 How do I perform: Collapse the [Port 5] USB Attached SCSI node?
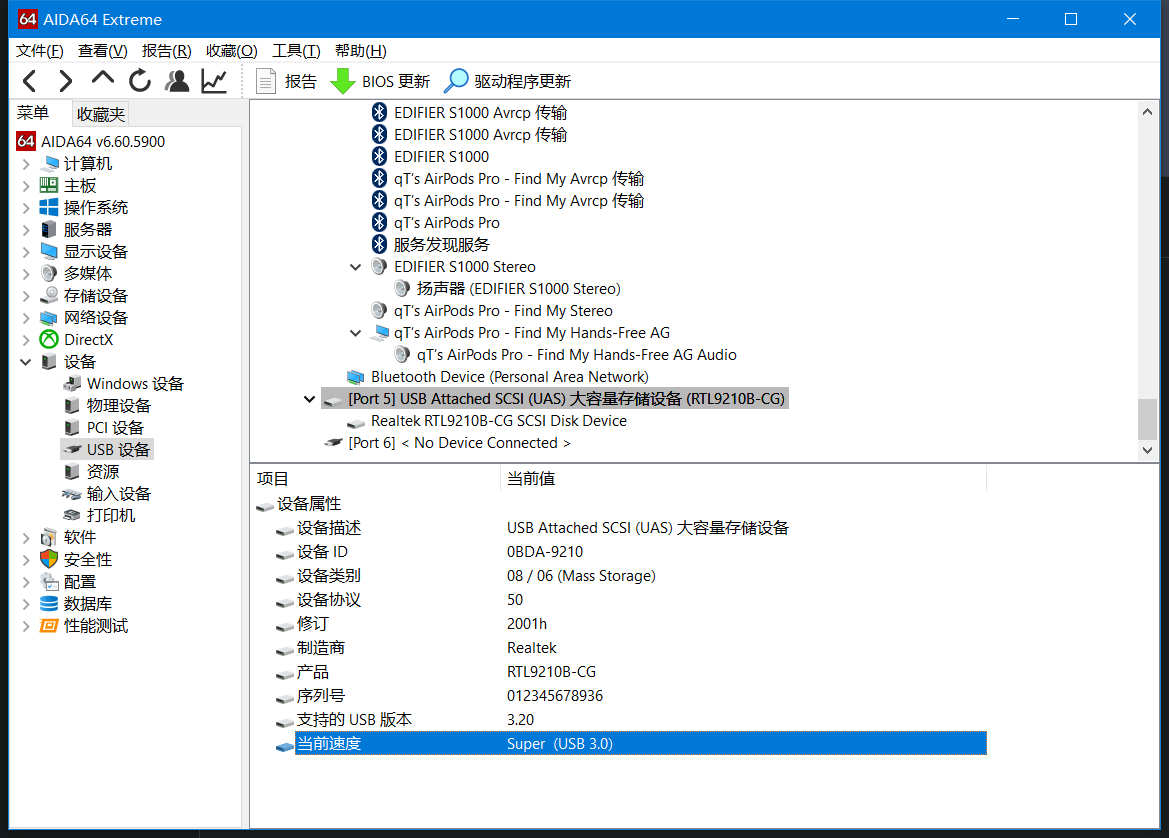pyautogui.click(x=309, y=399)
